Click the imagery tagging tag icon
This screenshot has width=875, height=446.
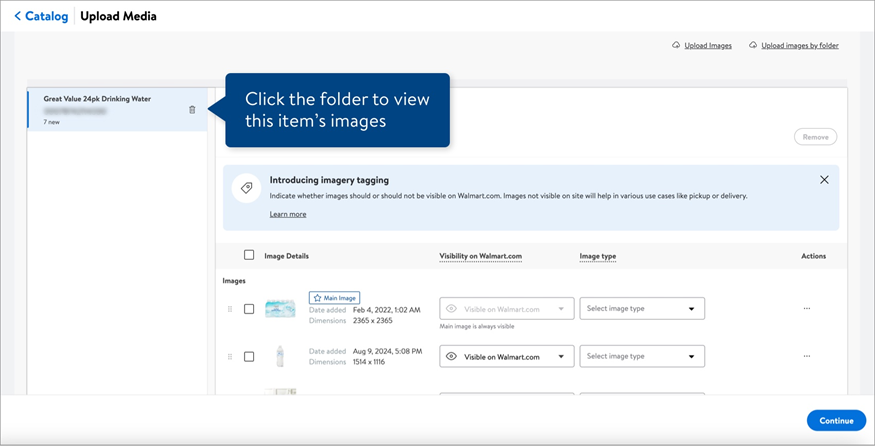pos(245,187)
